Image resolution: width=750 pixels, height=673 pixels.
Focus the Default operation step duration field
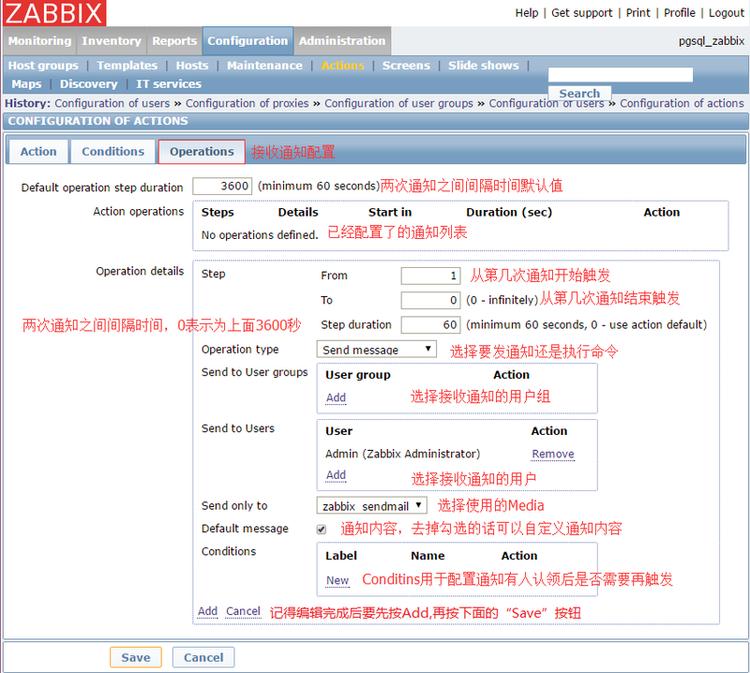point(222,186)
